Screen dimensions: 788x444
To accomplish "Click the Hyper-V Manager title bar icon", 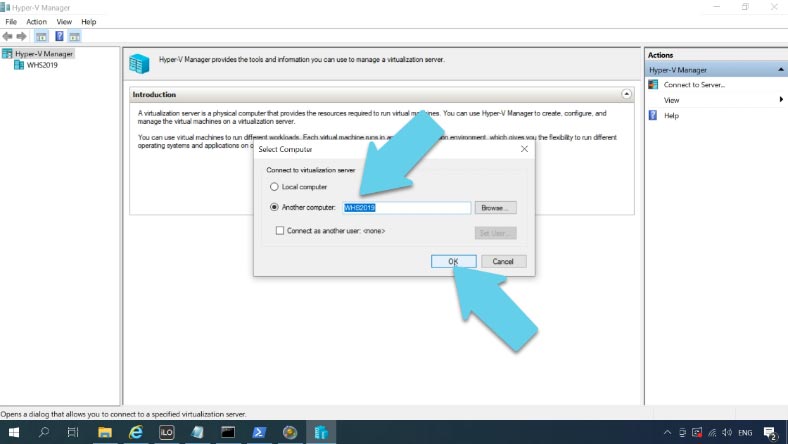I will pos(5,7).
